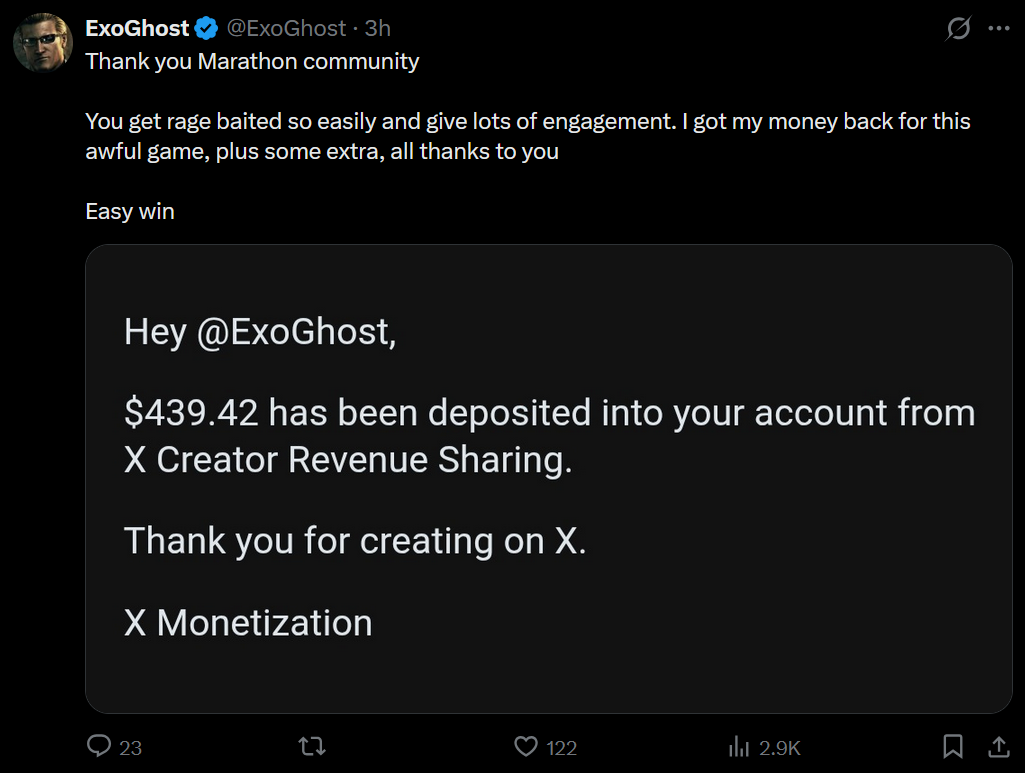This screenshot has height=773, width=1025.
Task: Open the reply comment icon
Action: pyautogui.click(x=99, y=746)
